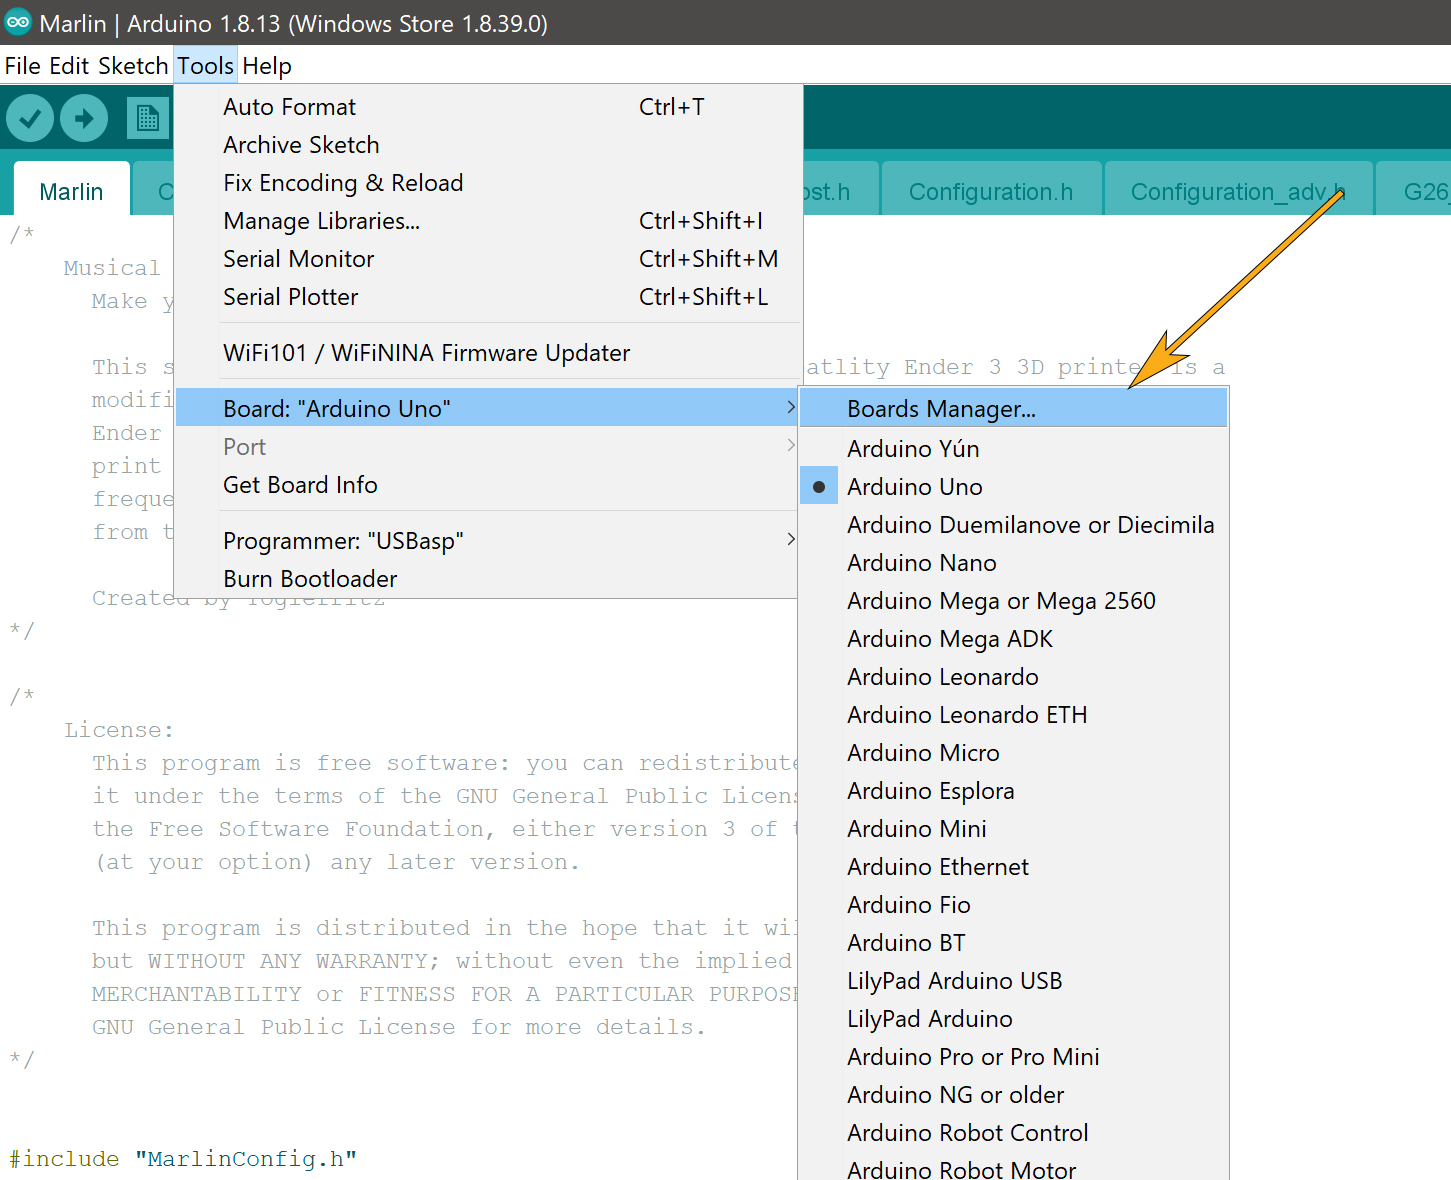Open the Serial Monitor
1451x1180 pixels.
coord(298,258)
